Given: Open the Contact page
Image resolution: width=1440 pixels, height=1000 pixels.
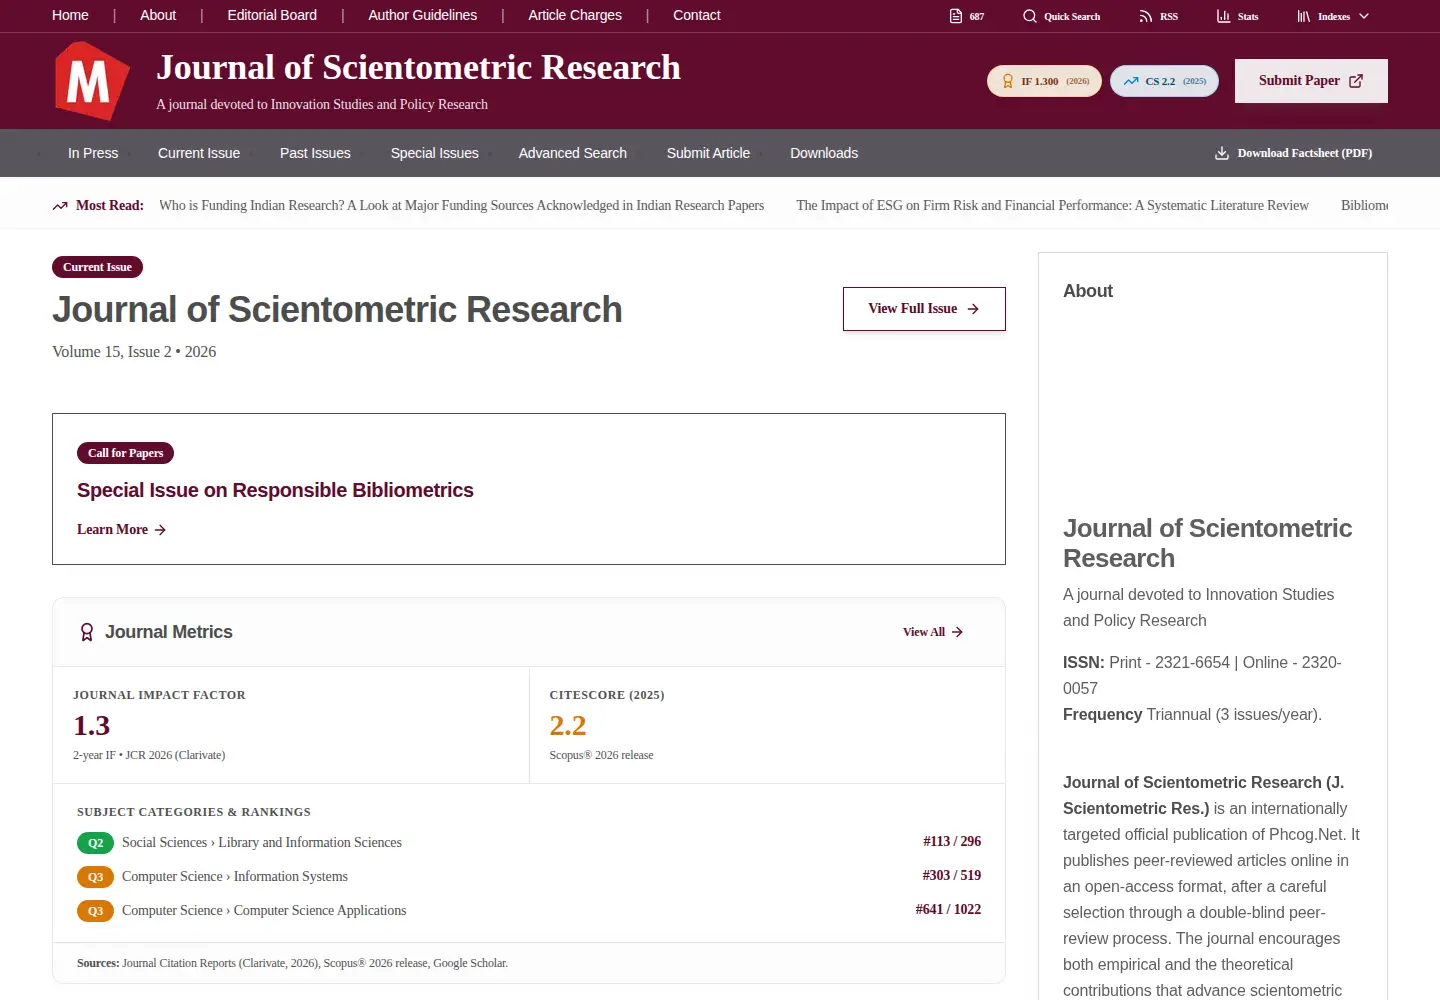Looking at the screenshot, I should point(697,15).
